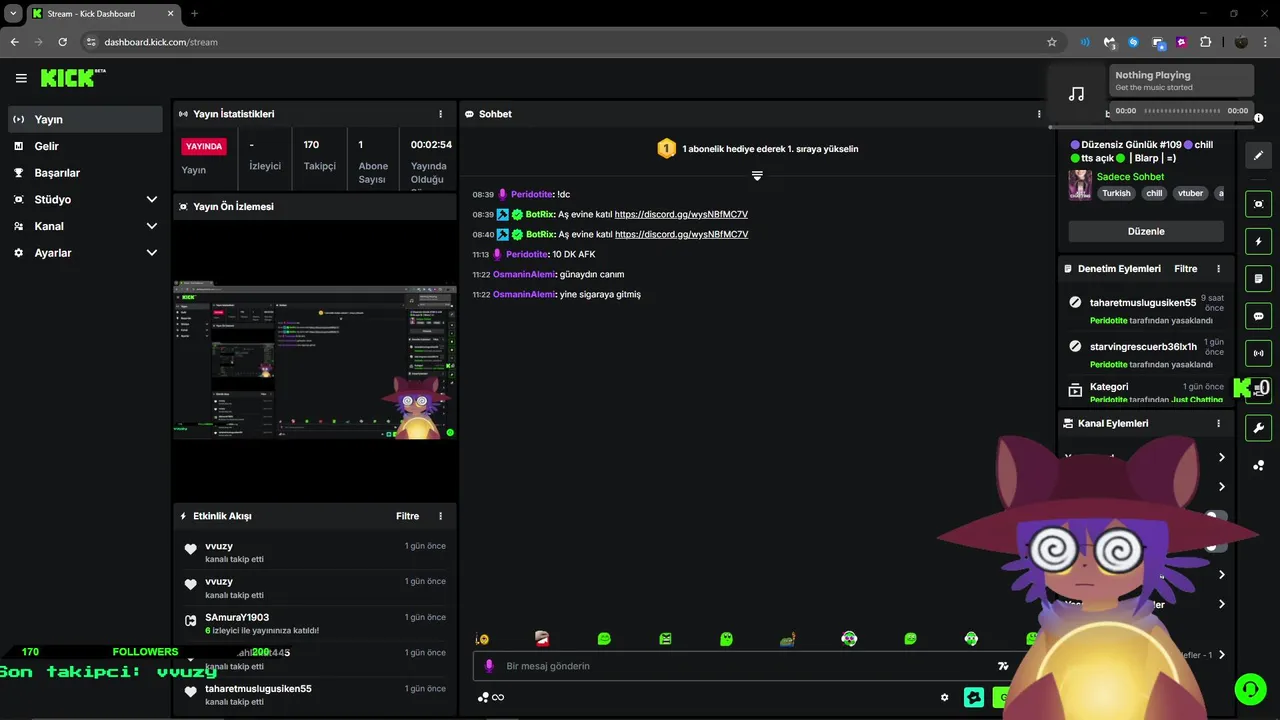Screen dimensions: 1280x720
Task: Click the SAmuraY1903 activity entry
Action: click(x=315, y=623)
